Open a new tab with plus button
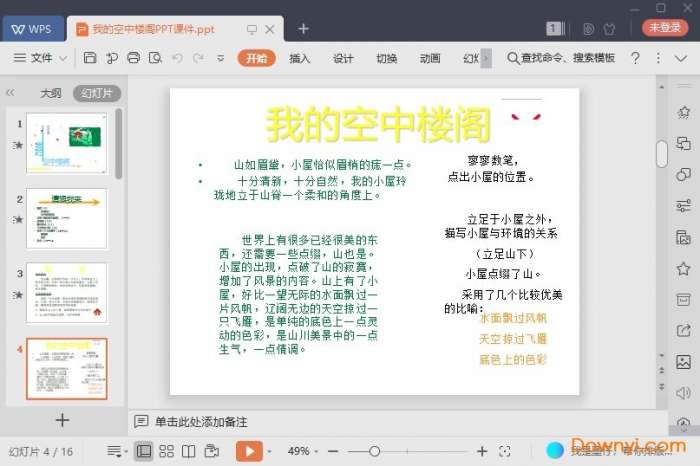The image size is (700, 466). tap(304, 29)
